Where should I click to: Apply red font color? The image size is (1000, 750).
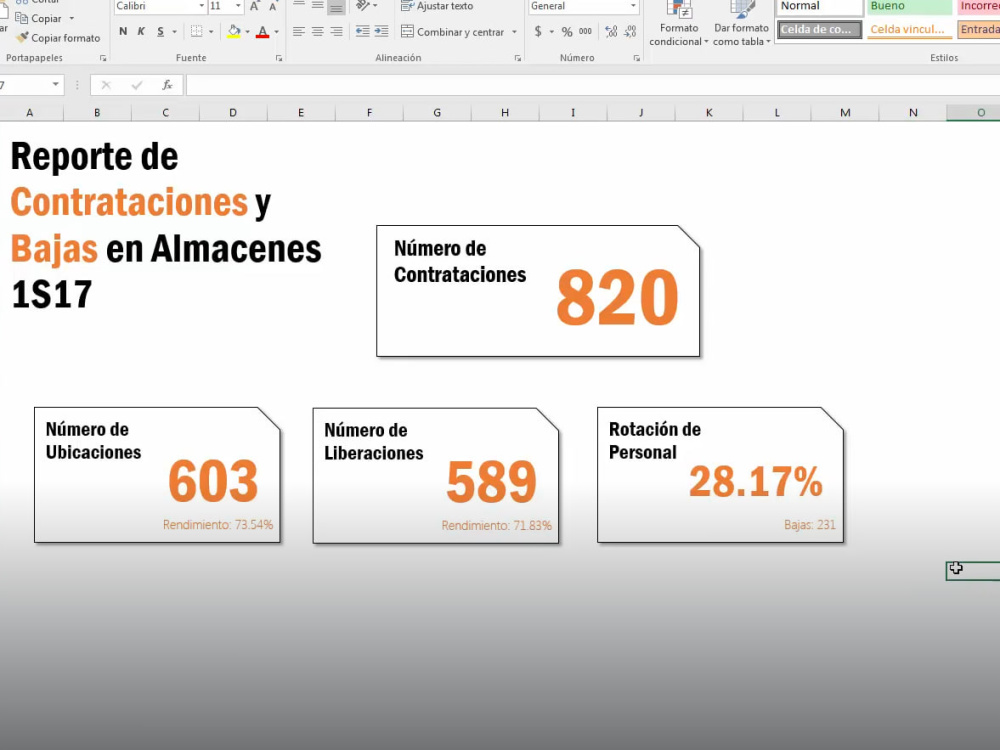[262, 31]
